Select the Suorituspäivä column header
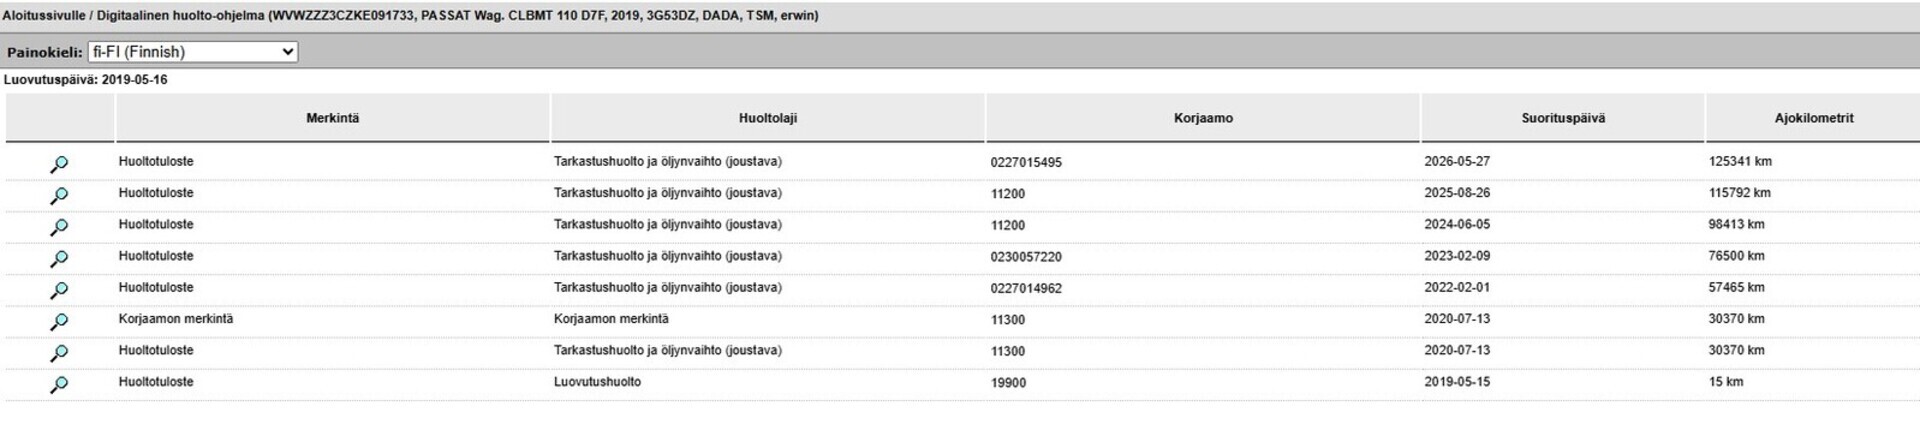 (x=1563, y=118)
